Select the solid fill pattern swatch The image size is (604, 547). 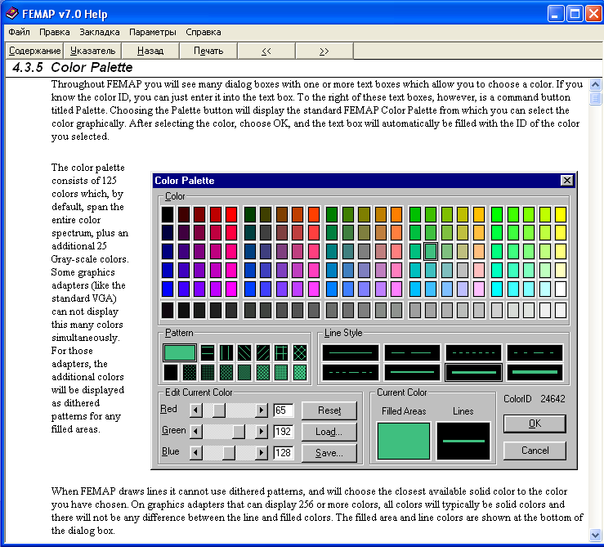coord(180,352)
